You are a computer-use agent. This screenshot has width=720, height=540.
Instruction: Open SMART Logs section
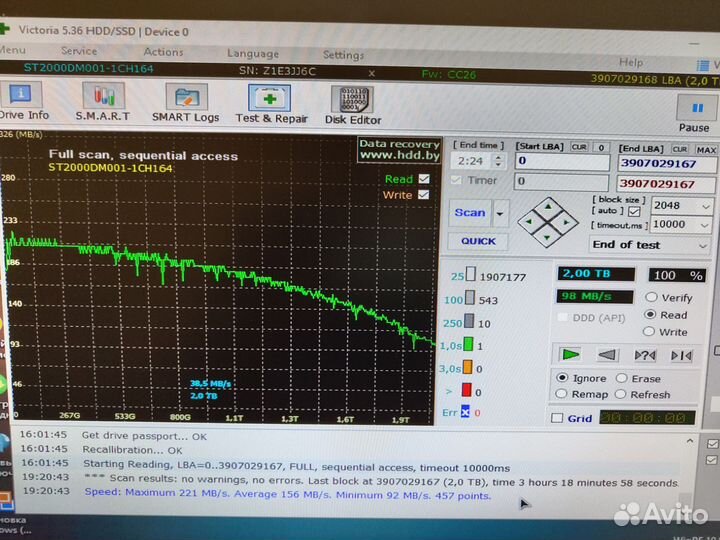pyautogui.click(x=185, y=103)
